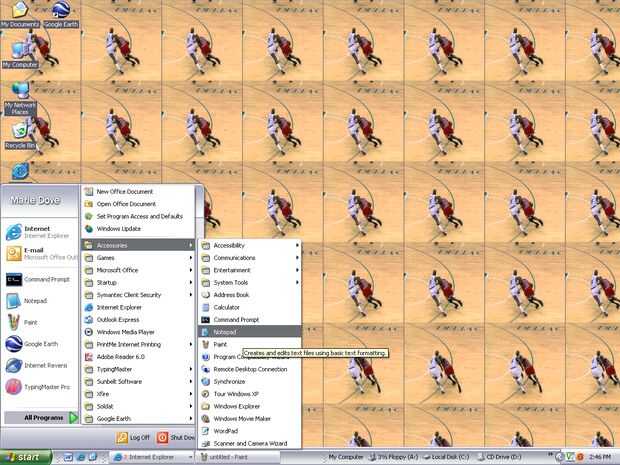Expand Symantec Client Security submenu

[x=138, y=295]
